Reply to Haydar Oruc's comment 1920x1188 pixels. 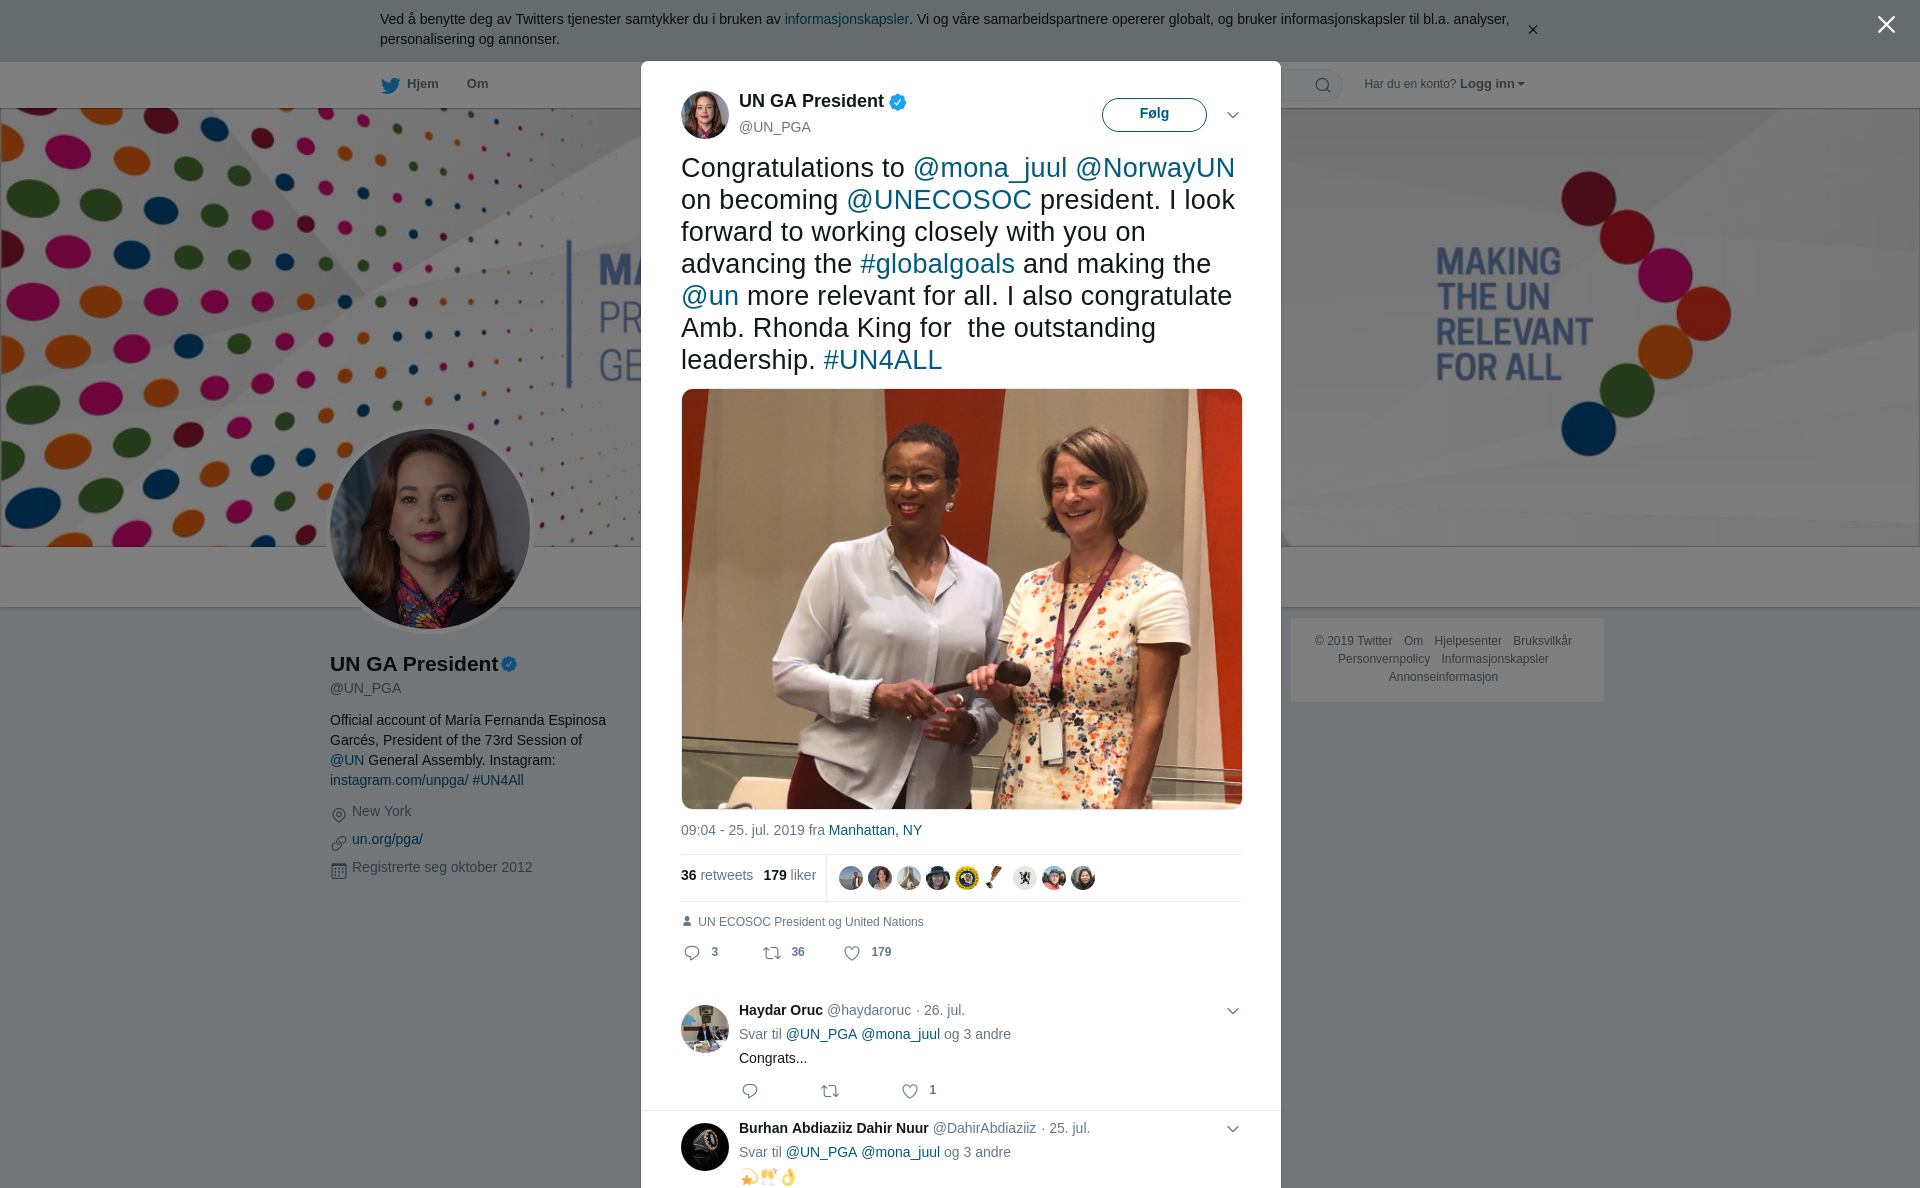[750, 1091]
